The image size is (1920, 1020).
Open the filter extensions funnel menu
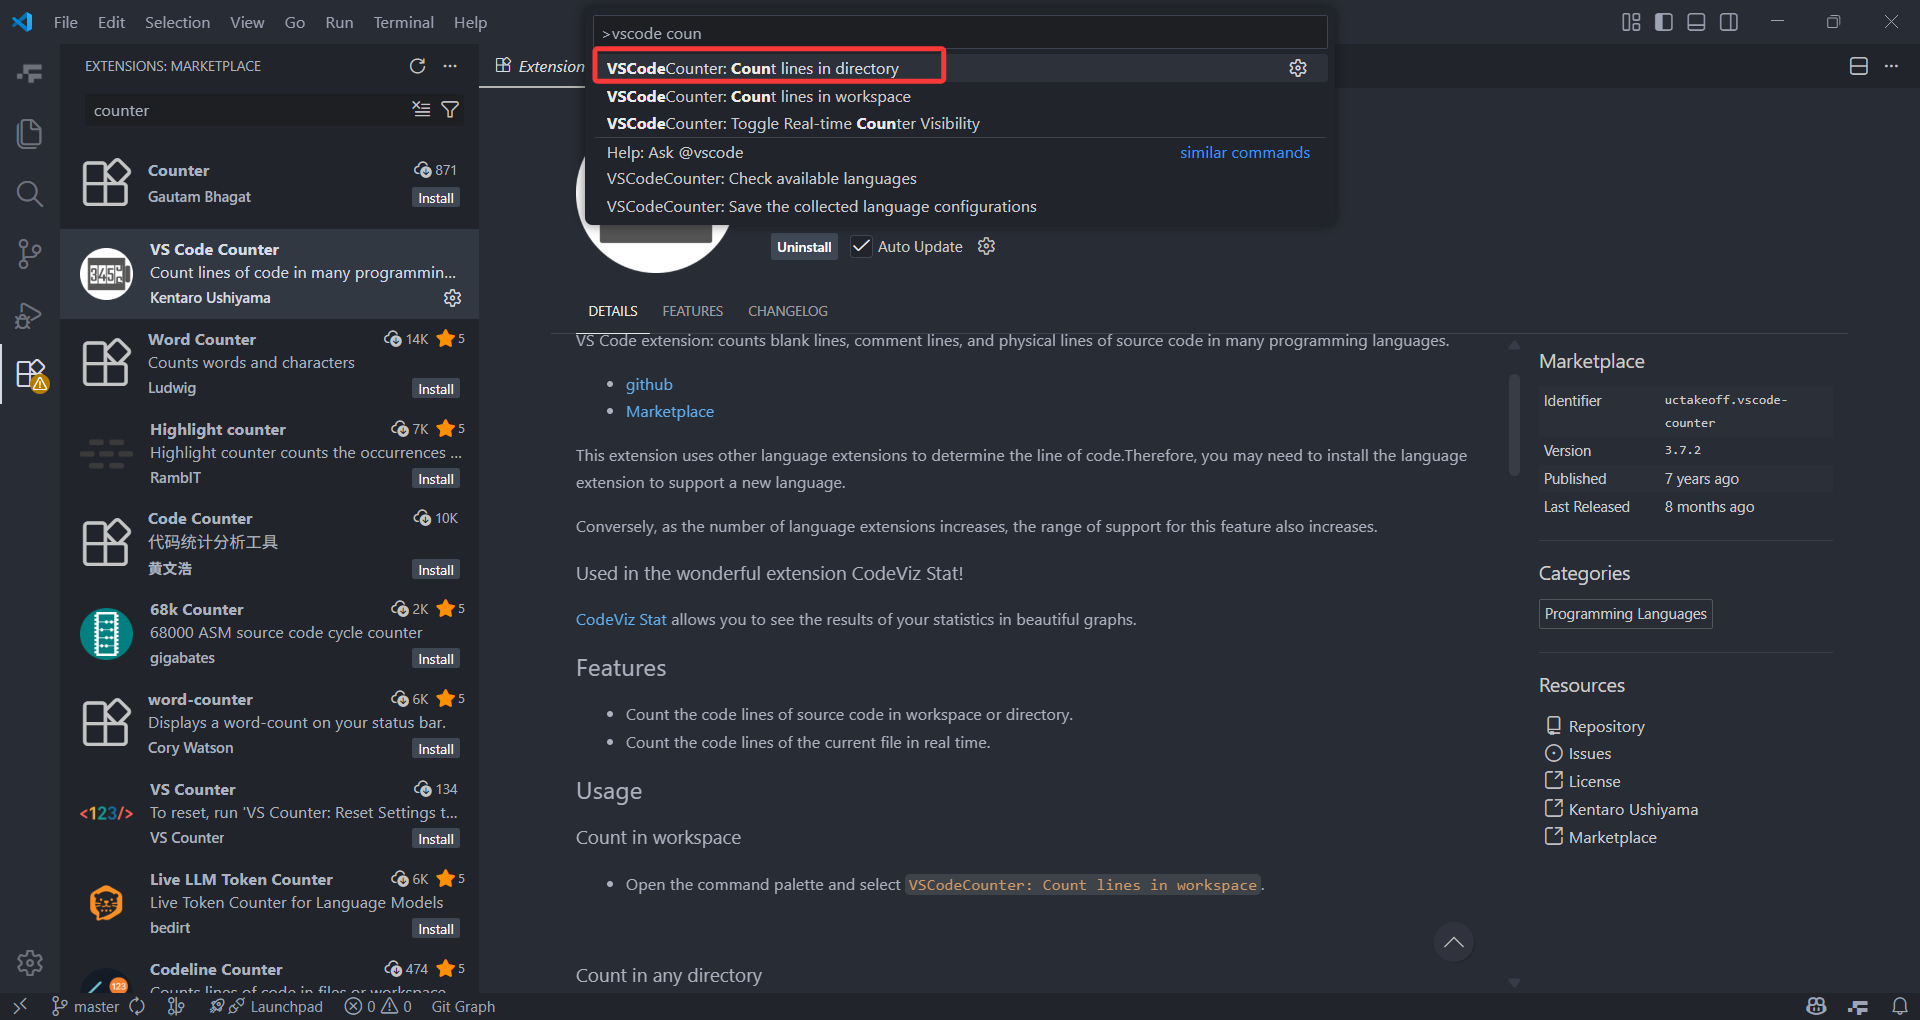tap(450, 109)
